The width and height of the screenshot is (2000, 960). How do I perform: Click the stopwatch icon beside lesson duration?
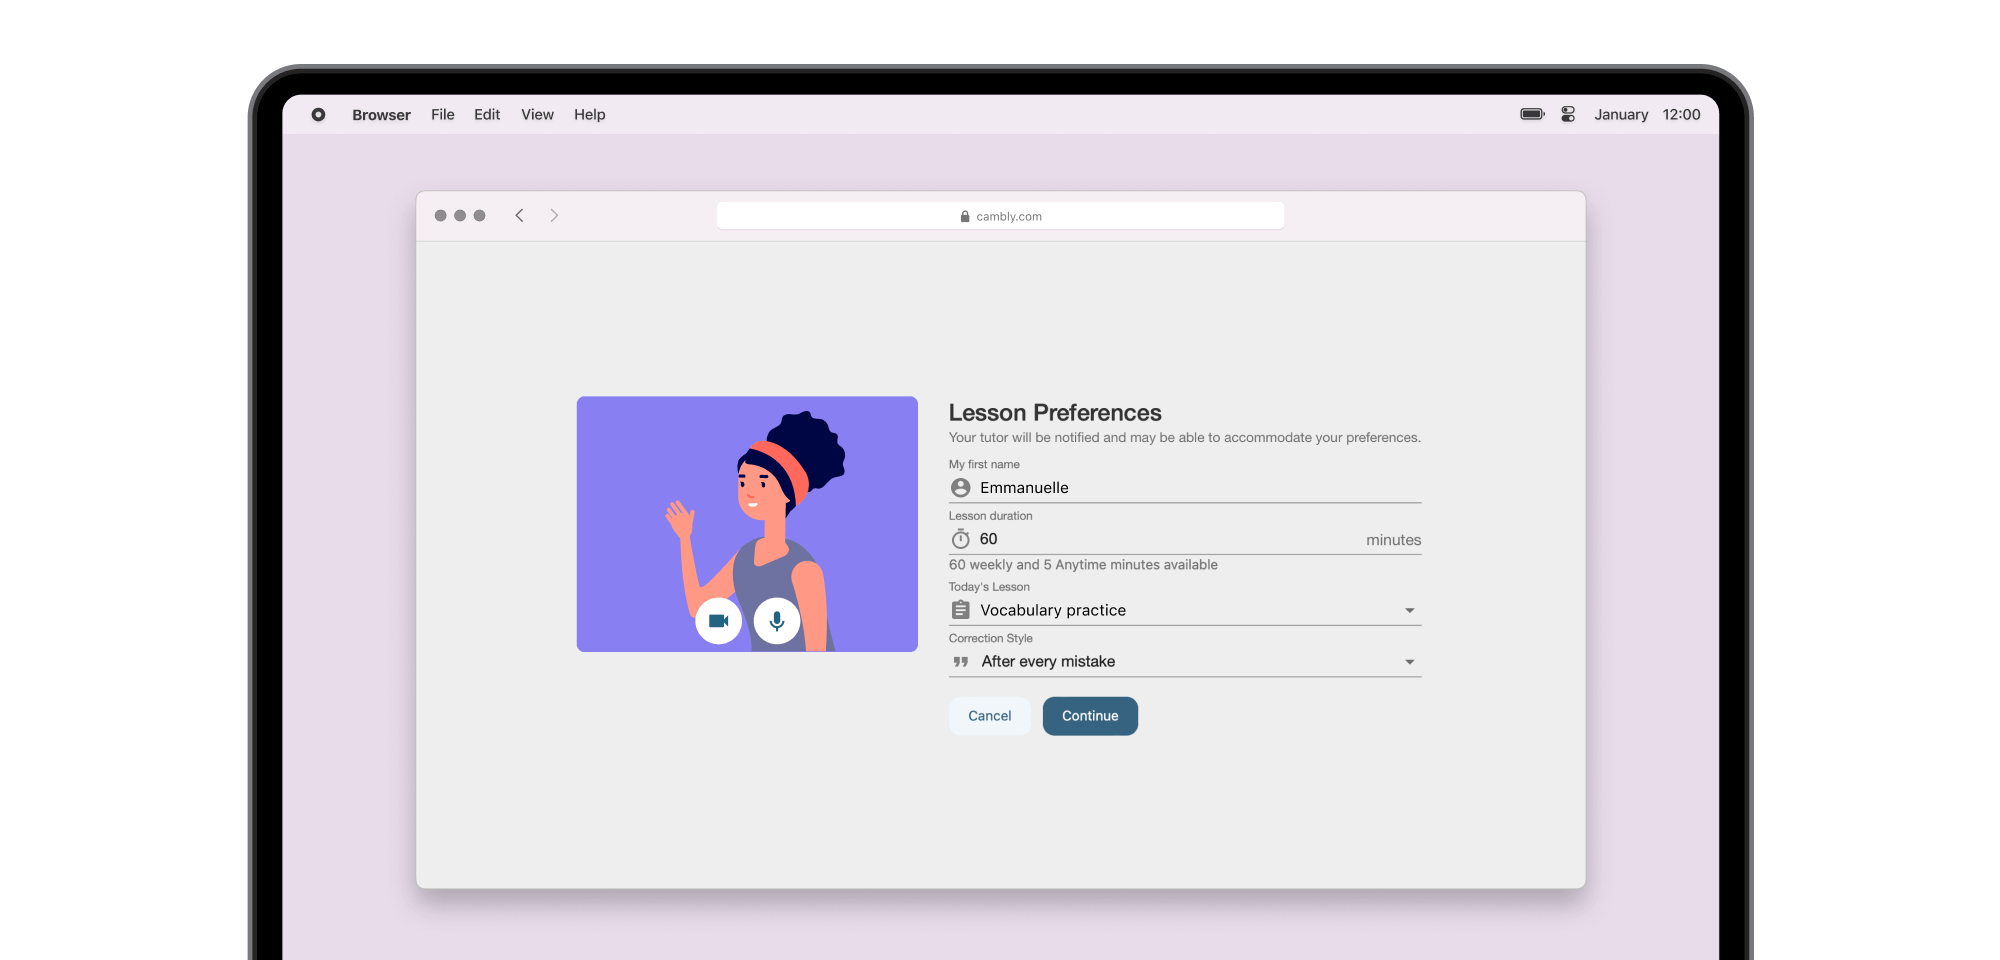(x=961, y=540)
